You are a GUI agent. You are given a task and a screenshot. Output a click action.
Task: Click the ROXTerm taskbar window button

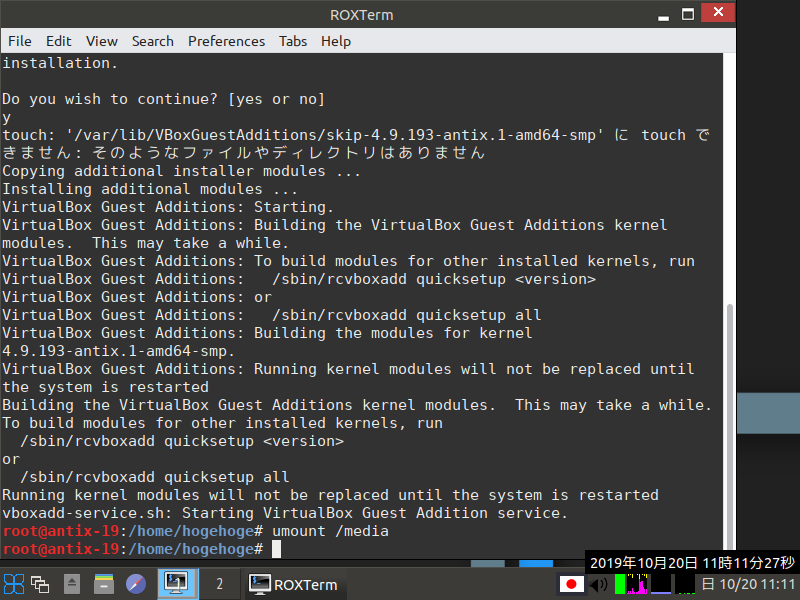(294, 585)
